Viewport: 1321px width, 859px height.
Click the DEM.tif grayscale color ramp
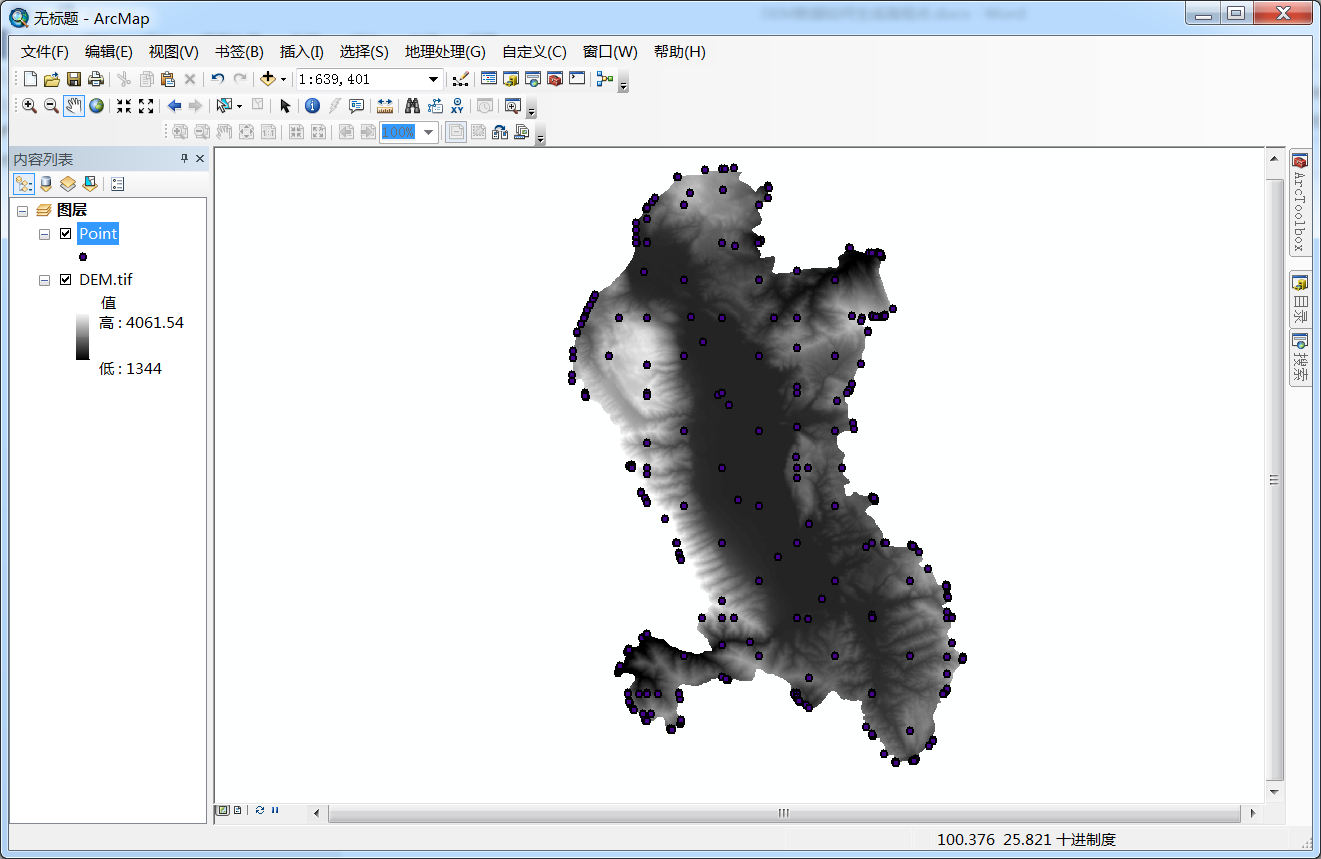82,337
